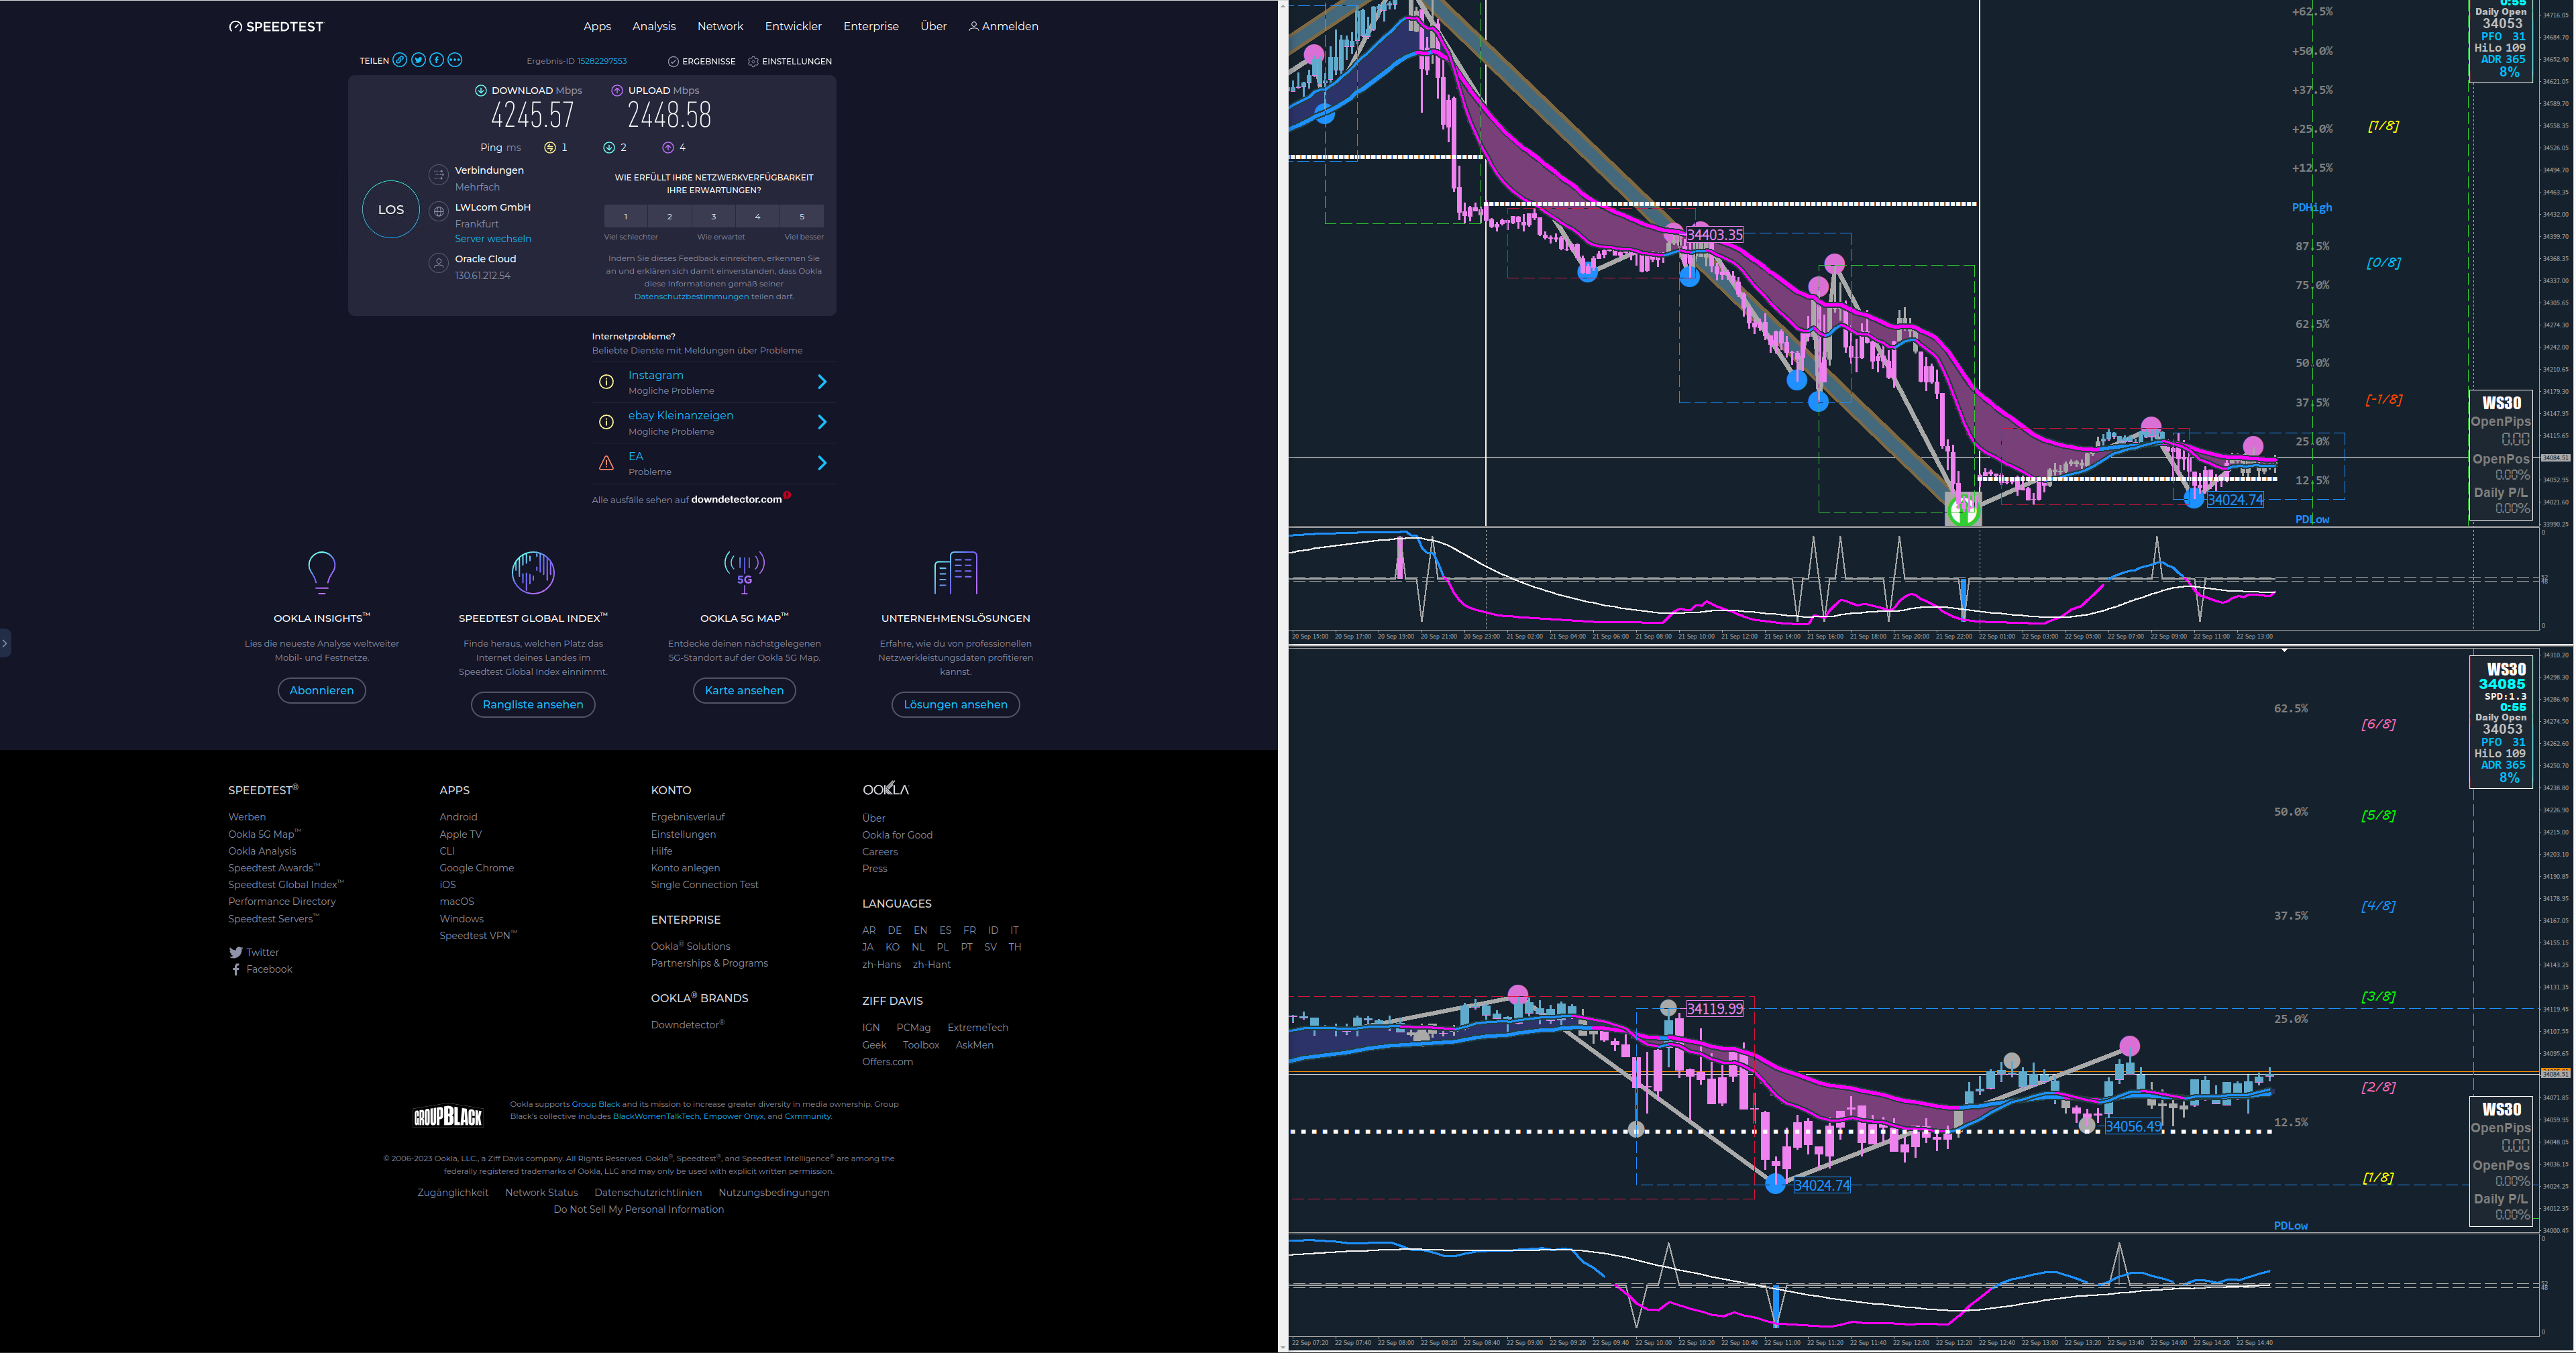The height and width of the screenshot is (1353, 2576).
Task: Open more share options ellipsis icon
Action: [455, 60]
